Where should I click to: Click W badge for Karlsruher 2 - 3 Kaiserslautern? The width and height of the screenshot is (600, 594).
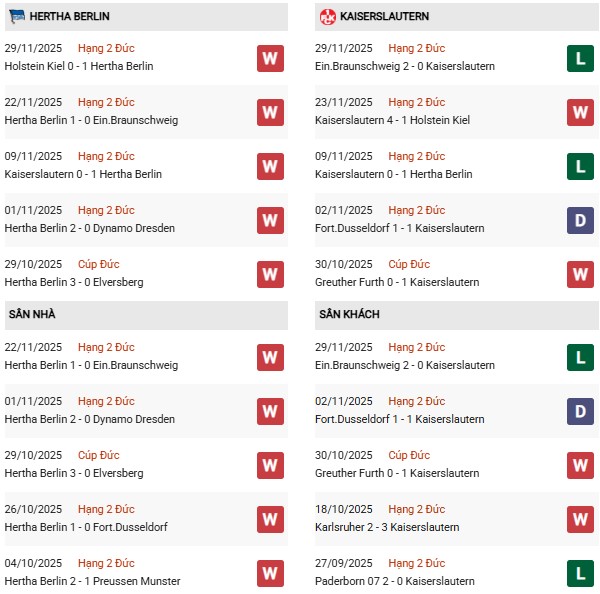coord(580,519)
